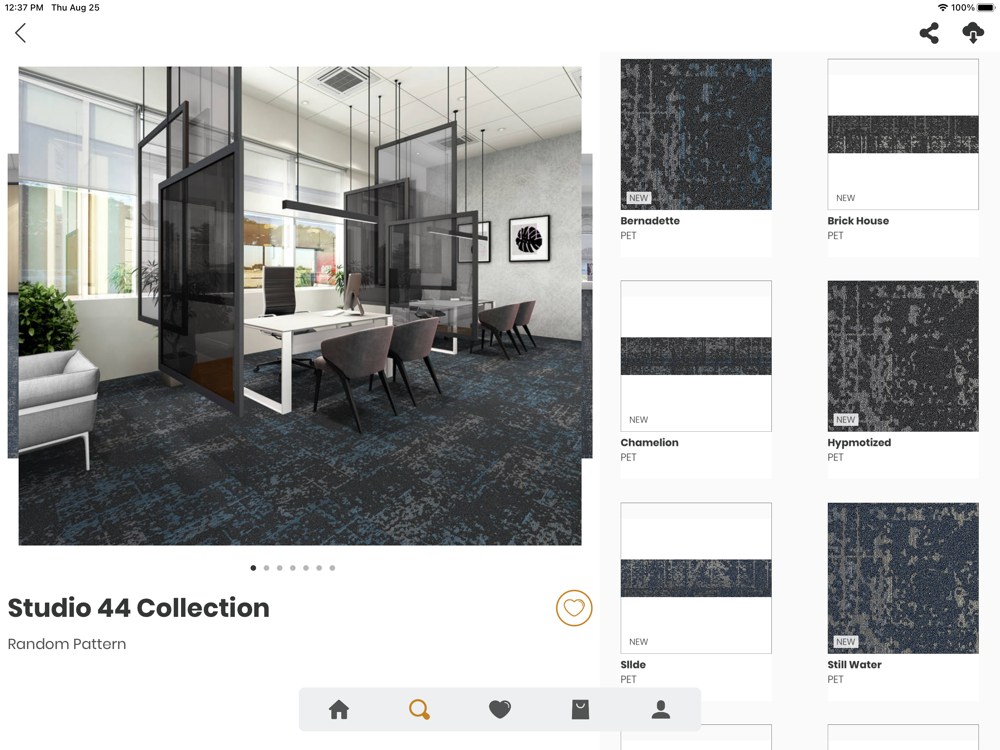Jump to the first carousel dot
The width and height of the screenshot is (1000, 750).
click(253, 568)
